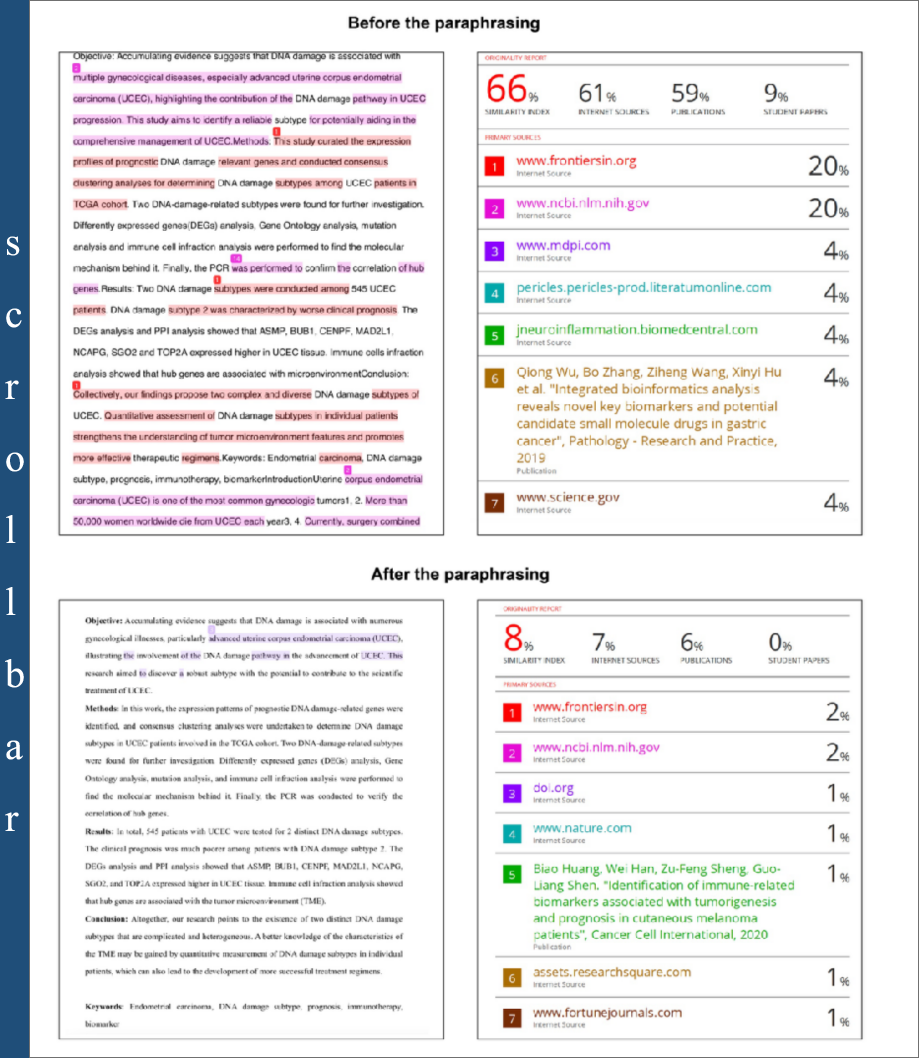Click the 1% value beside www.fortunejournals.com
This screenshot has height=1058, width=919.
coord(838,1018)
